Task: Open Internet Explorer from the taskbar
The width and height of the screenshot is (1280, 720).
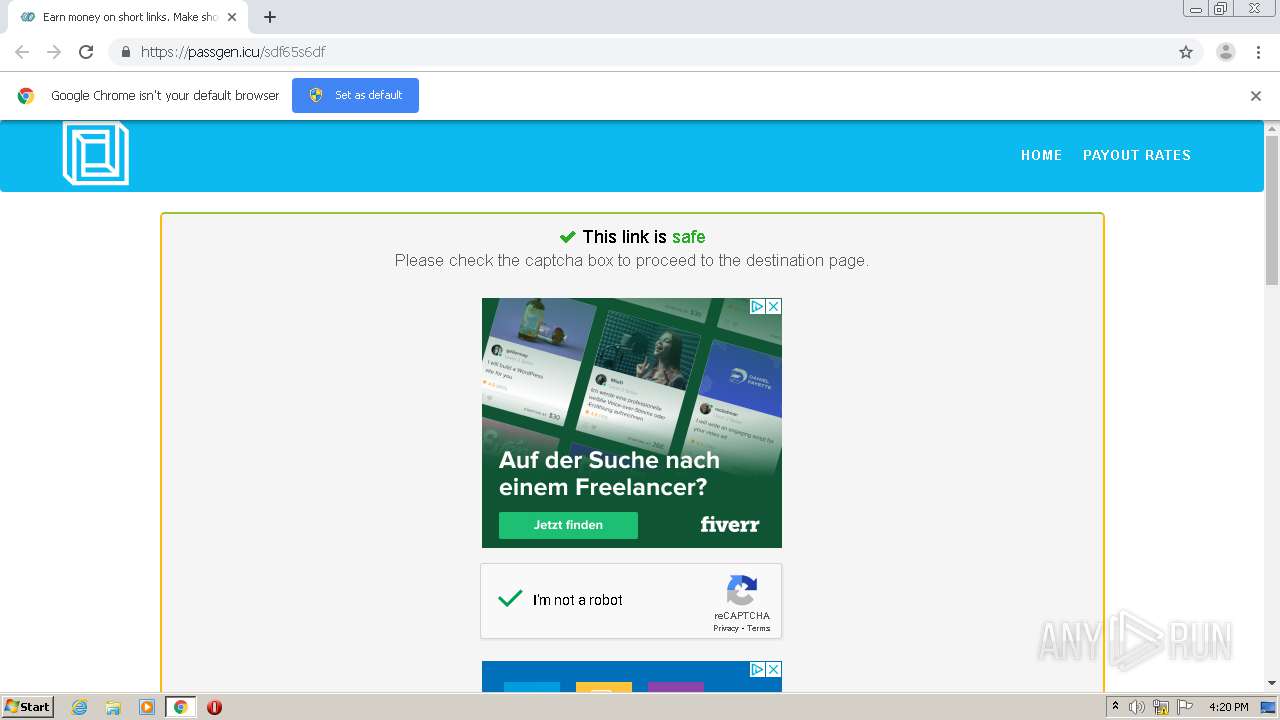Action: (x=79, y=707)
